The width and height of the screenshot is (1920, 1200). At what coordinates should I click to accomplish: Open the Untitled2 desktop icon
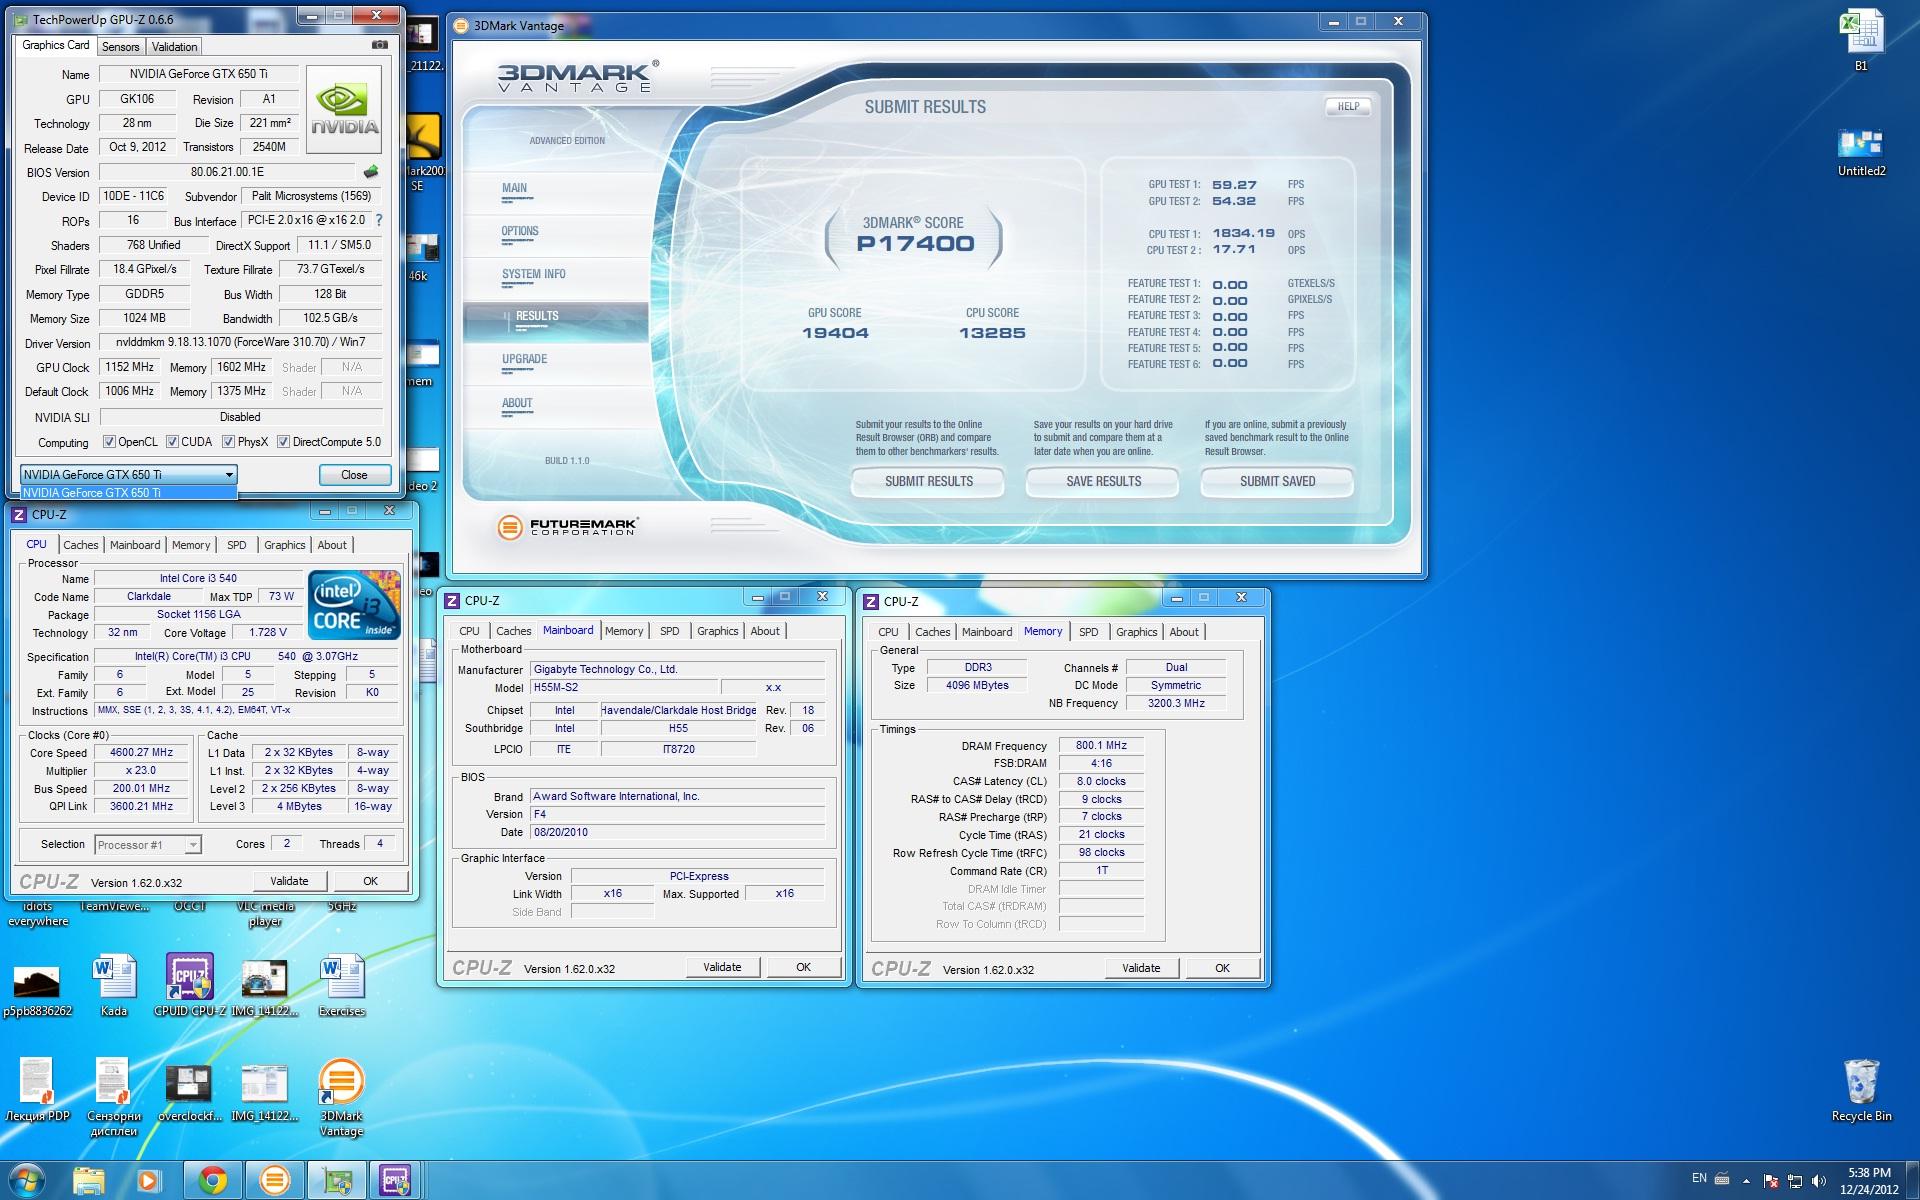tap(1861, 152)
